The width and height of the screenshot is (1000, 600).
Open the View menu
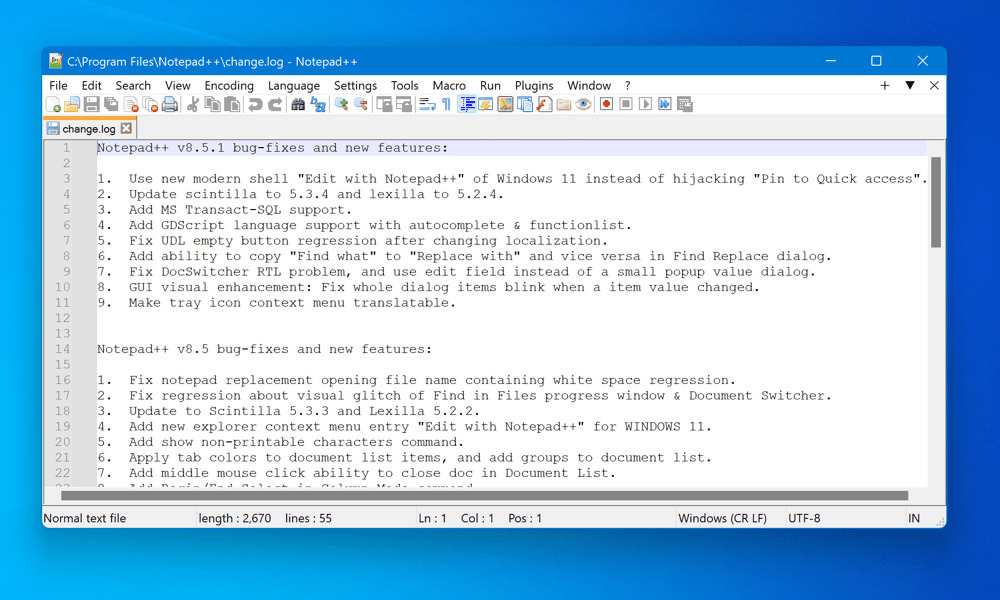177,85
